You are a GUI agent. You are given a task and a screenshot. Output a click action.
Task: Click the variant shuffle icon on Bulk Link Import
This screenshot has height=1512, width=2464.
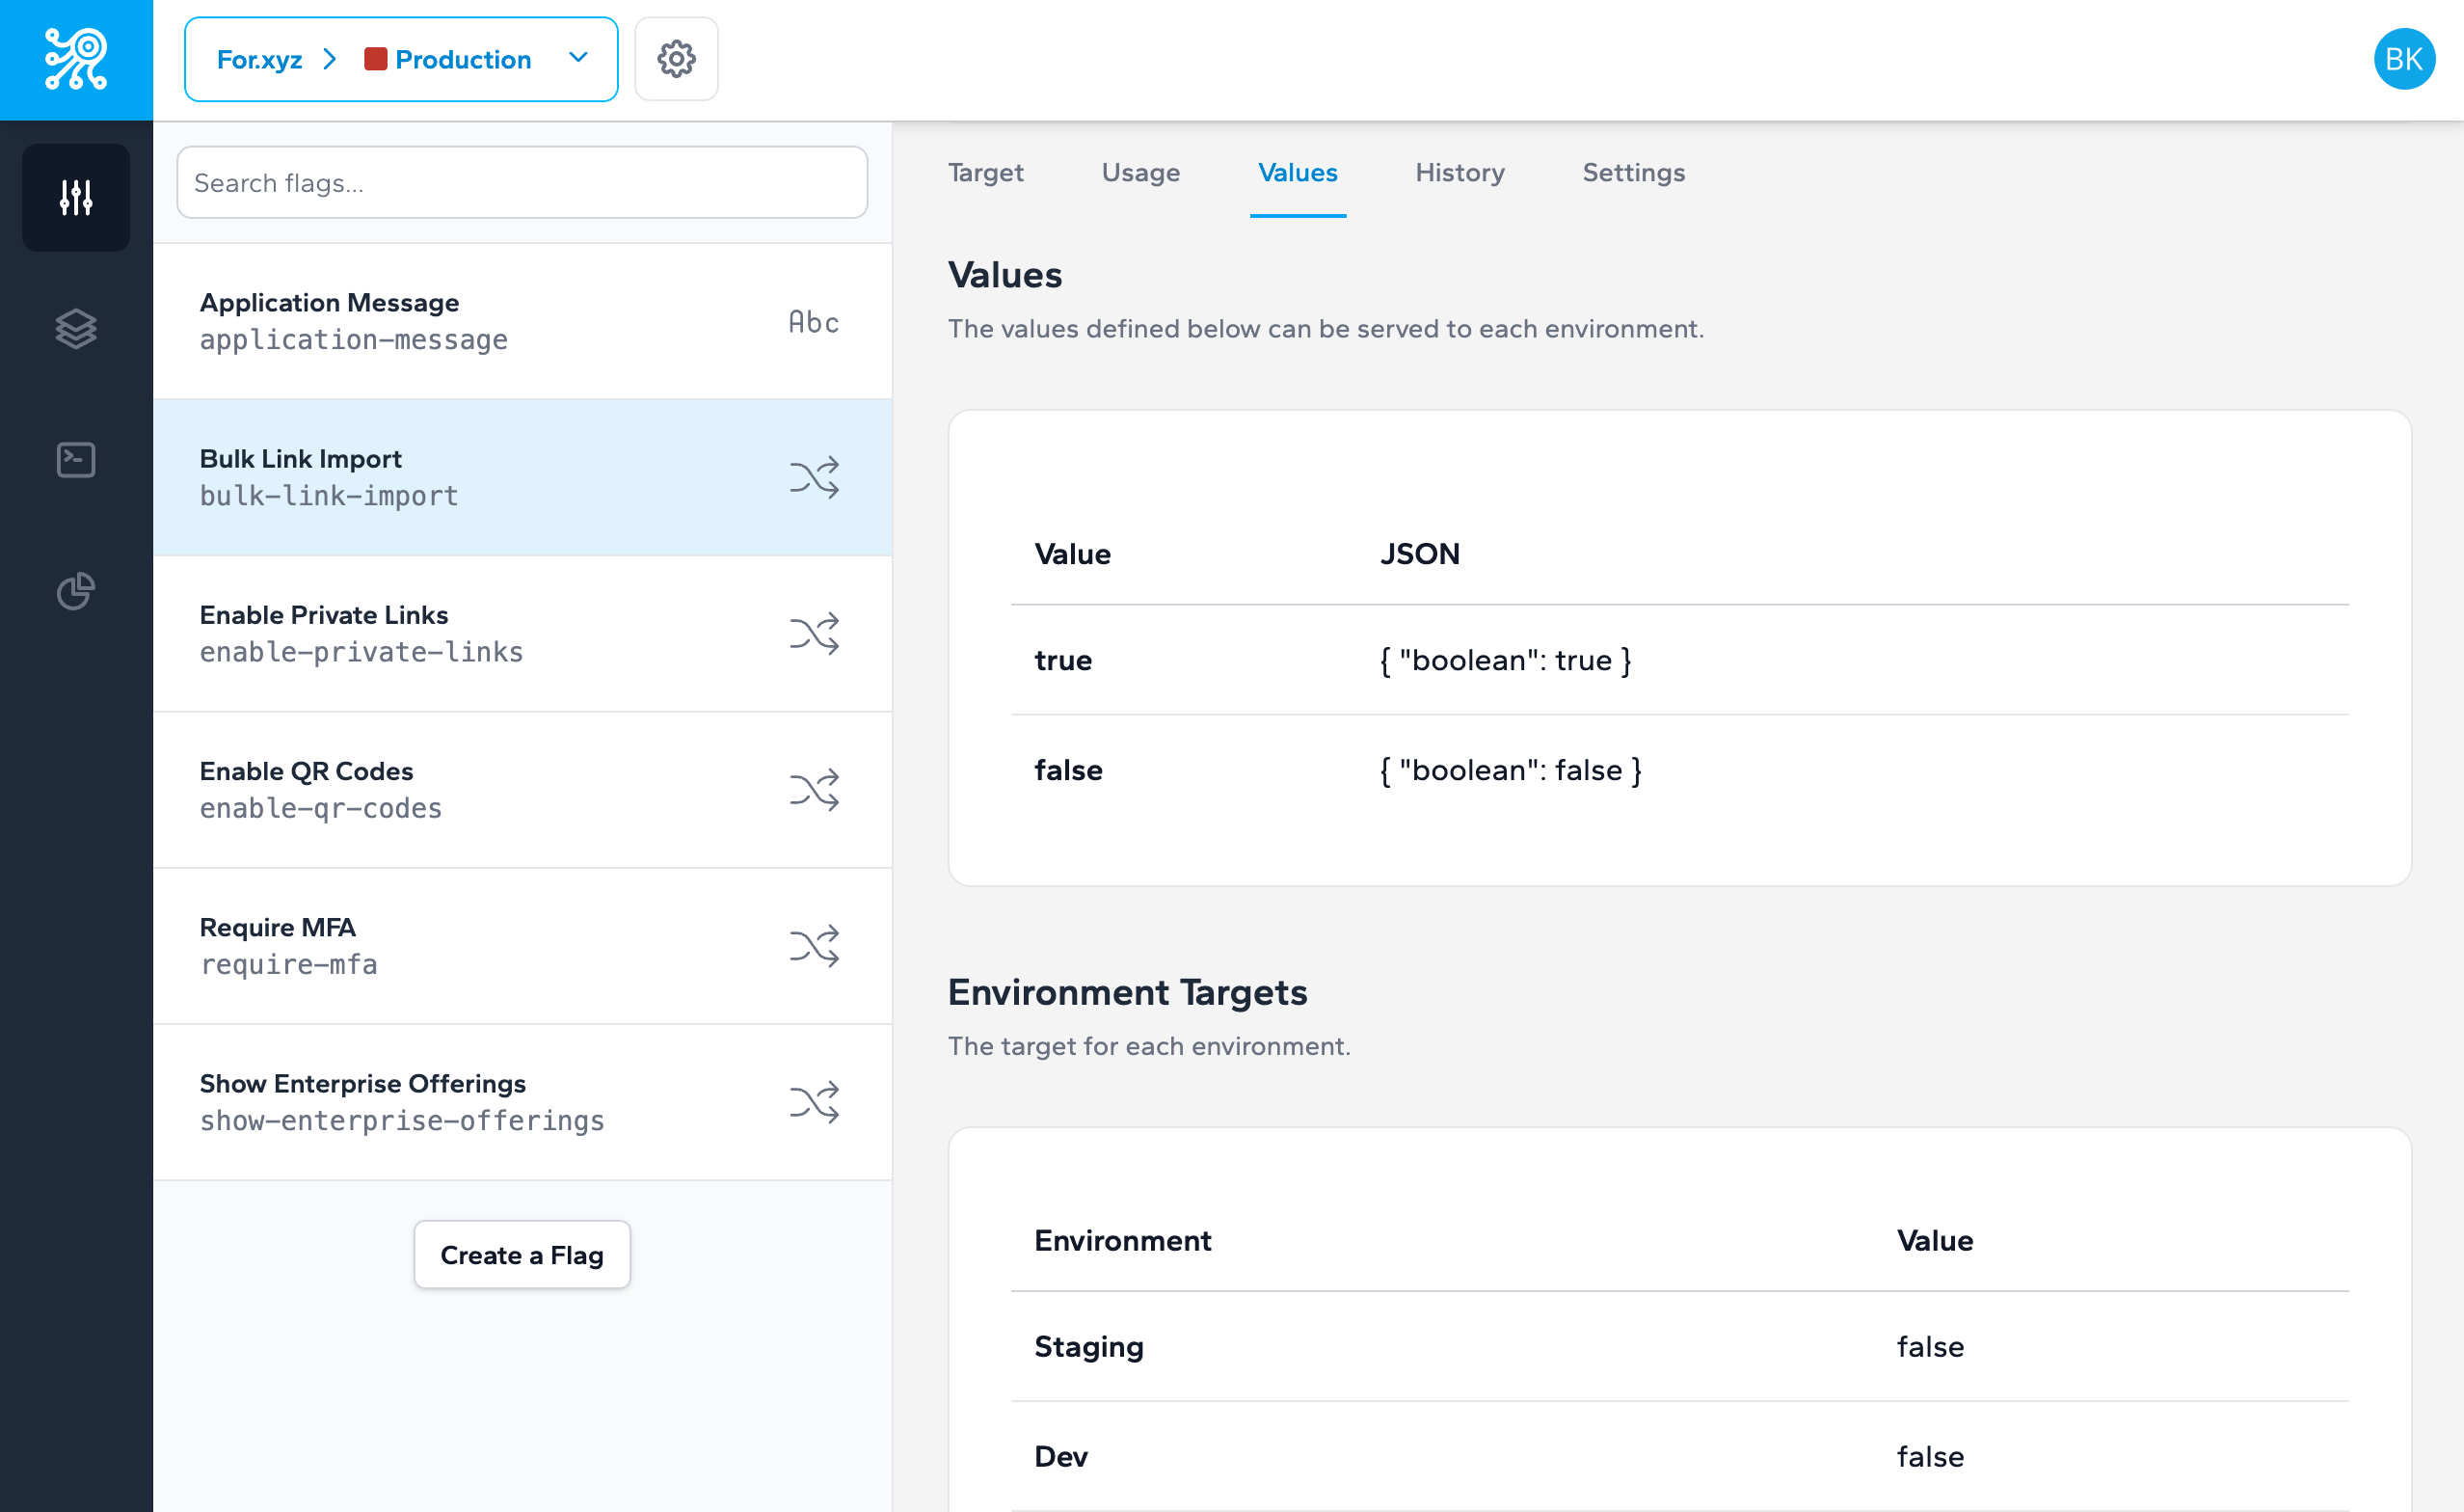(x=815, y=477)
